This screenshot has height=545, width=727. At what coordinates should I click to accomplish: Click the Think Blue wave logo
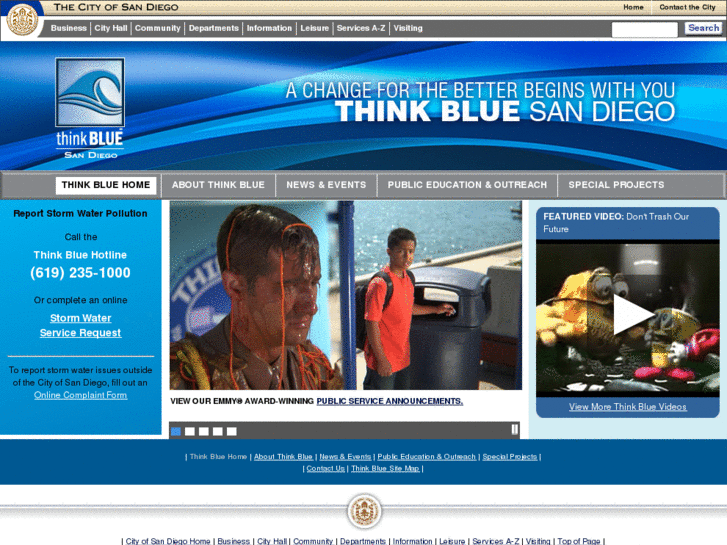point(90,92)
